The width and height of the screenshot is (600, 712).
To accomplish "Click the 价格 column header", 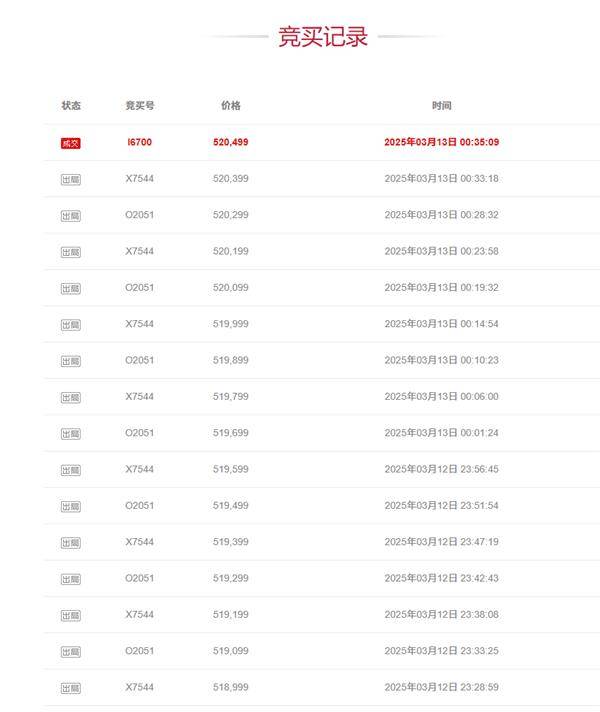I will coord(231,106).
